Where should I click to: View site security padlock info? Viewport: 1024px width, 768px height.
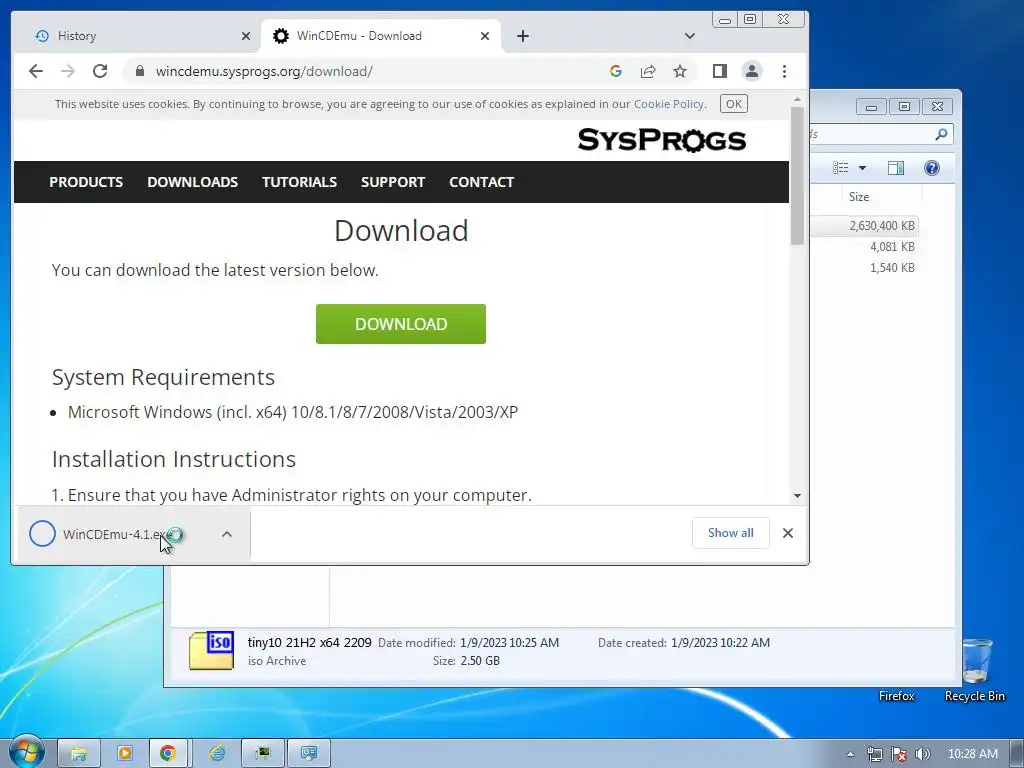[139, 71]
